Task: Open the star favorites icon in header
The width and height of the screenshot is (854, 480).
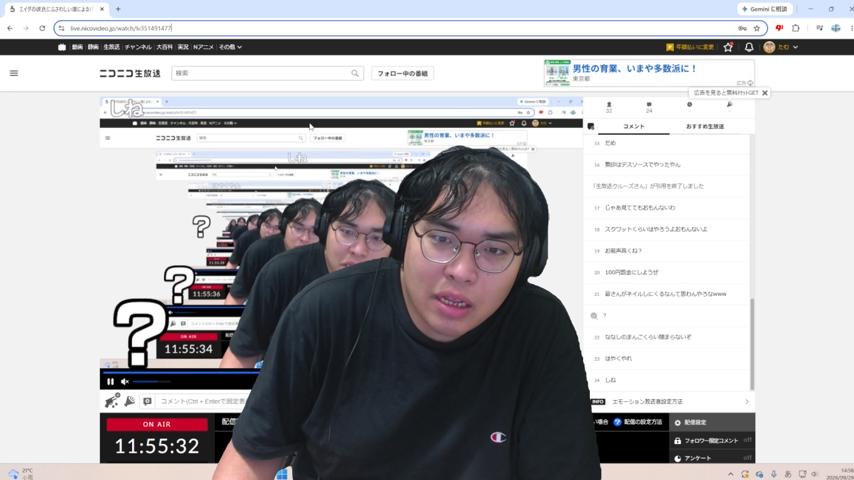Action: tap(728, 47)
